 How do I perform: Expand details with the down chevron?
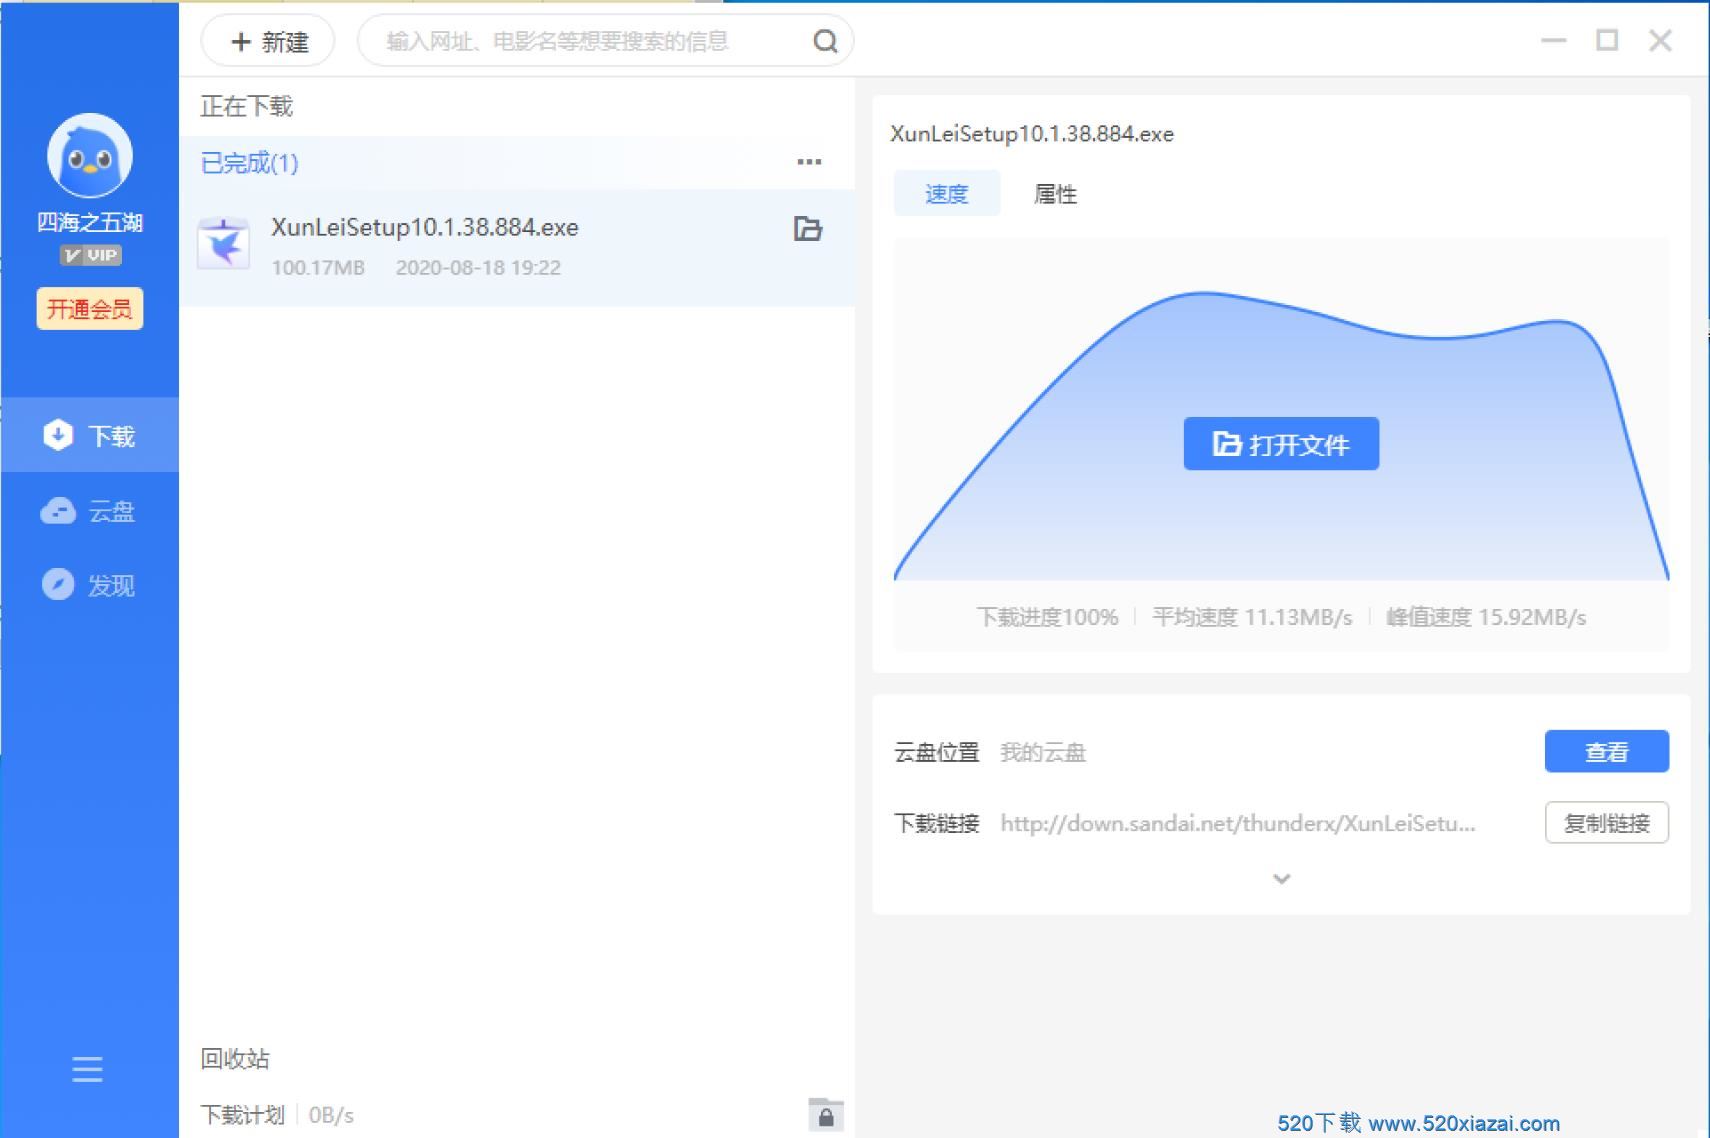(1281, 878)
